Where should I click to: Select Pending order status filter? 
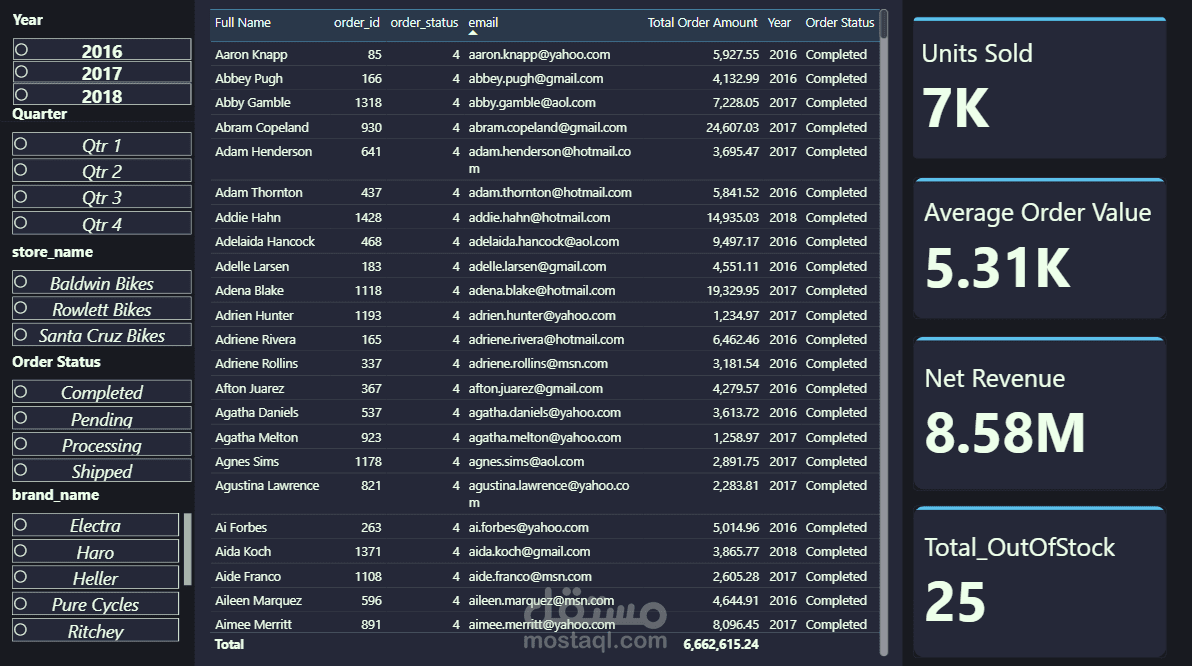[102, 418]
